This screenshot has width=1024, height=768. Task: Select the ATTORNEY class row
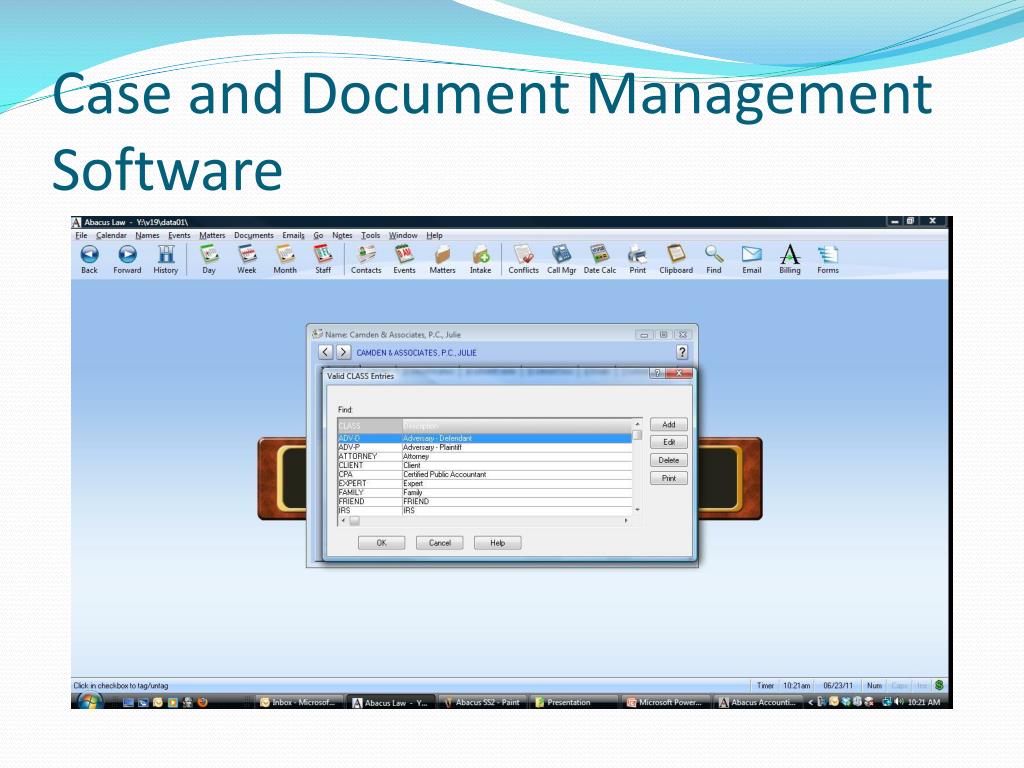pos(485,456)
